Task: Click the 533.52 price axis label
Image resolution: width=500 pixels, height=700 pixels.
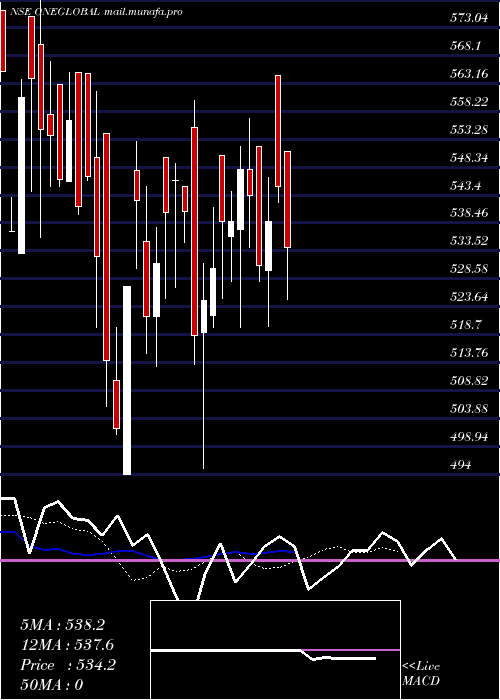Action: tap(469, 242)
